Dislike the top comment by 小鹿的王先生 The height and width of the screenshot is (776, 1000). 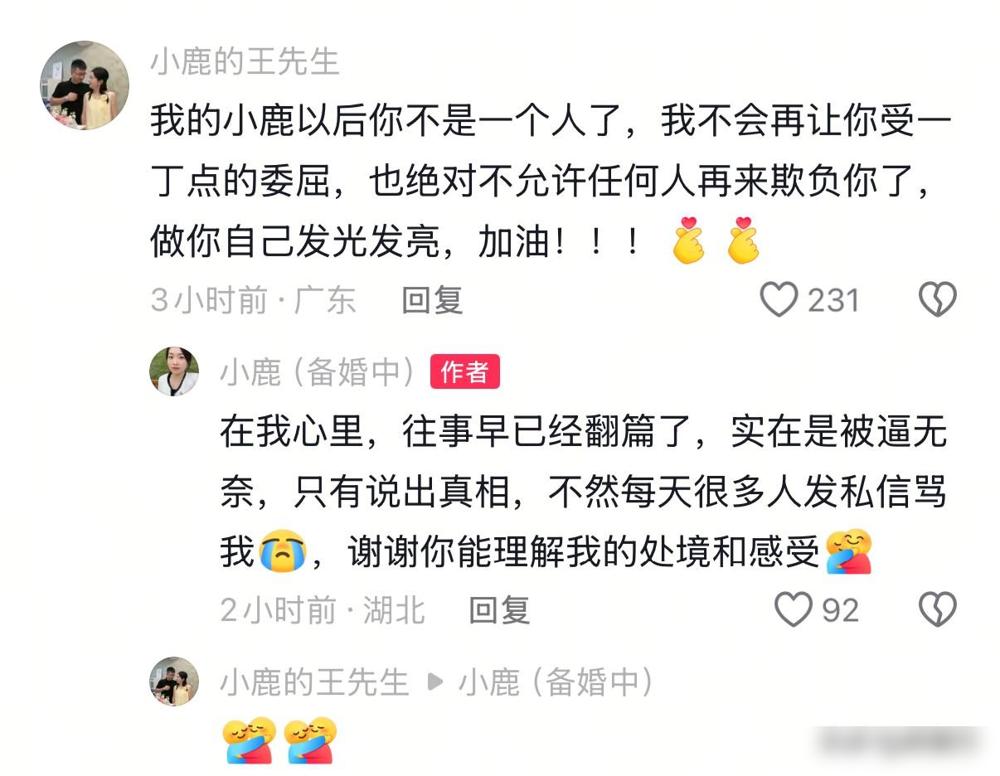tap(938, 299)
